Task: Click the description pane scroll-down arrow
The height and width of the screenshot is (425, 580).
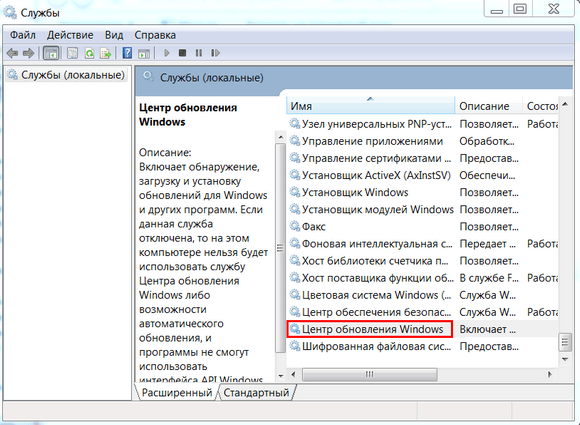Action: [x=281, y=376]
